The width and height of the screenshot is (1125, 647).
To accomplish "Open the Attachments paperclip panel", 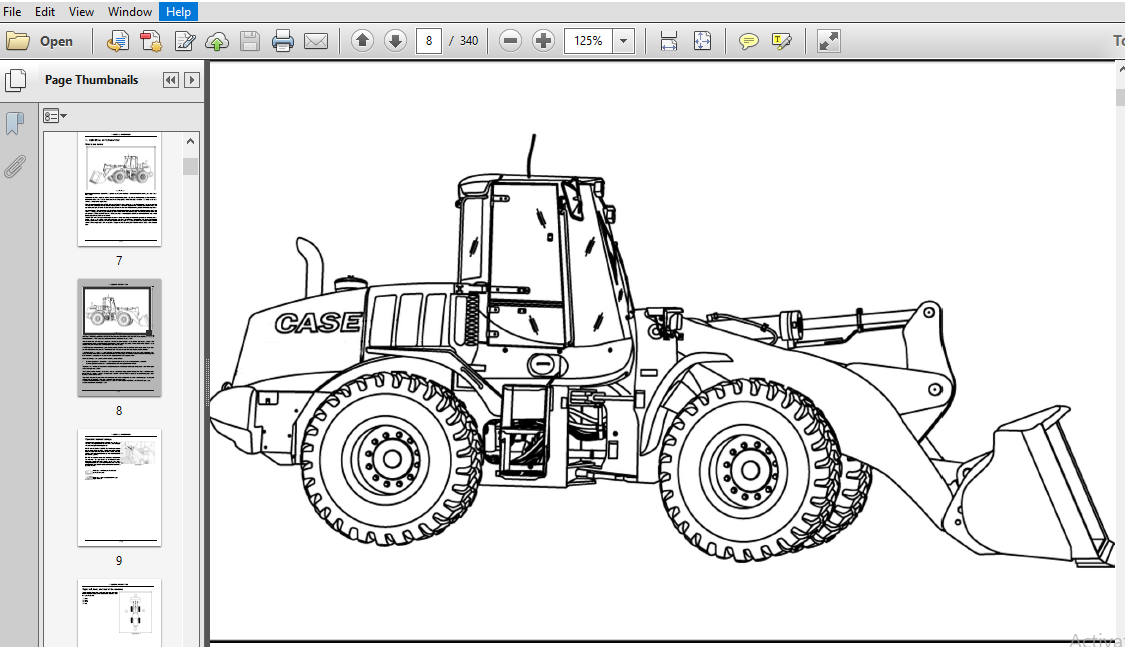I will coord(14,166).
